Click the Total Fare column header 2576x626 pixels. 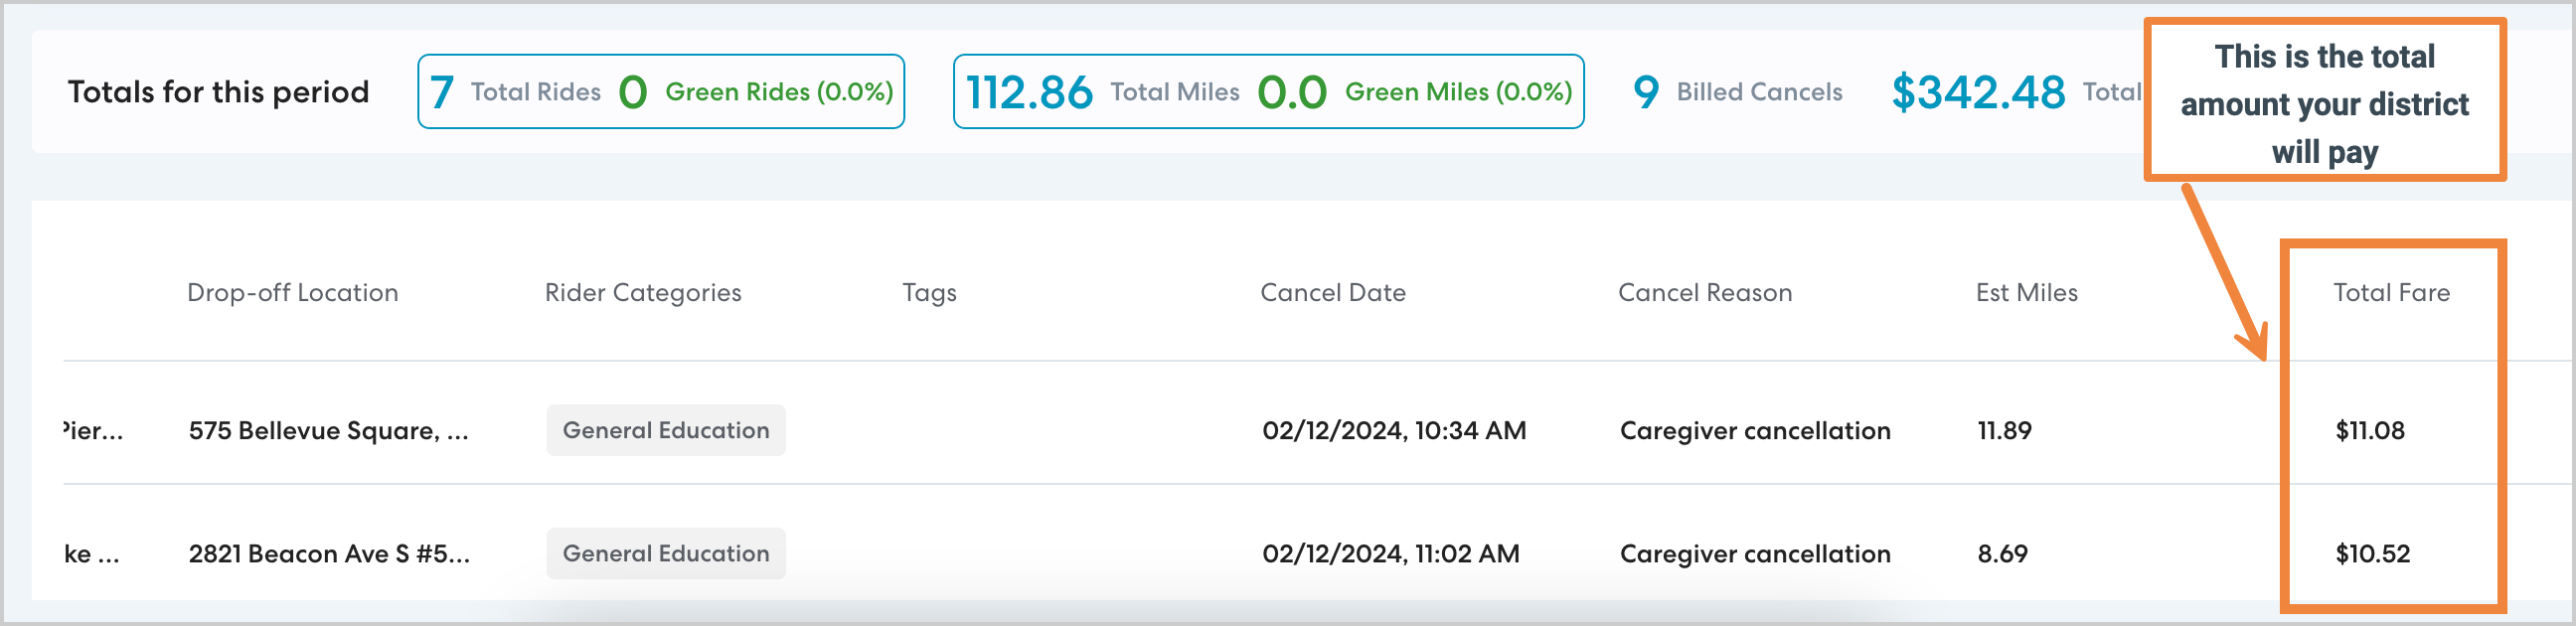coord(2391,293)
